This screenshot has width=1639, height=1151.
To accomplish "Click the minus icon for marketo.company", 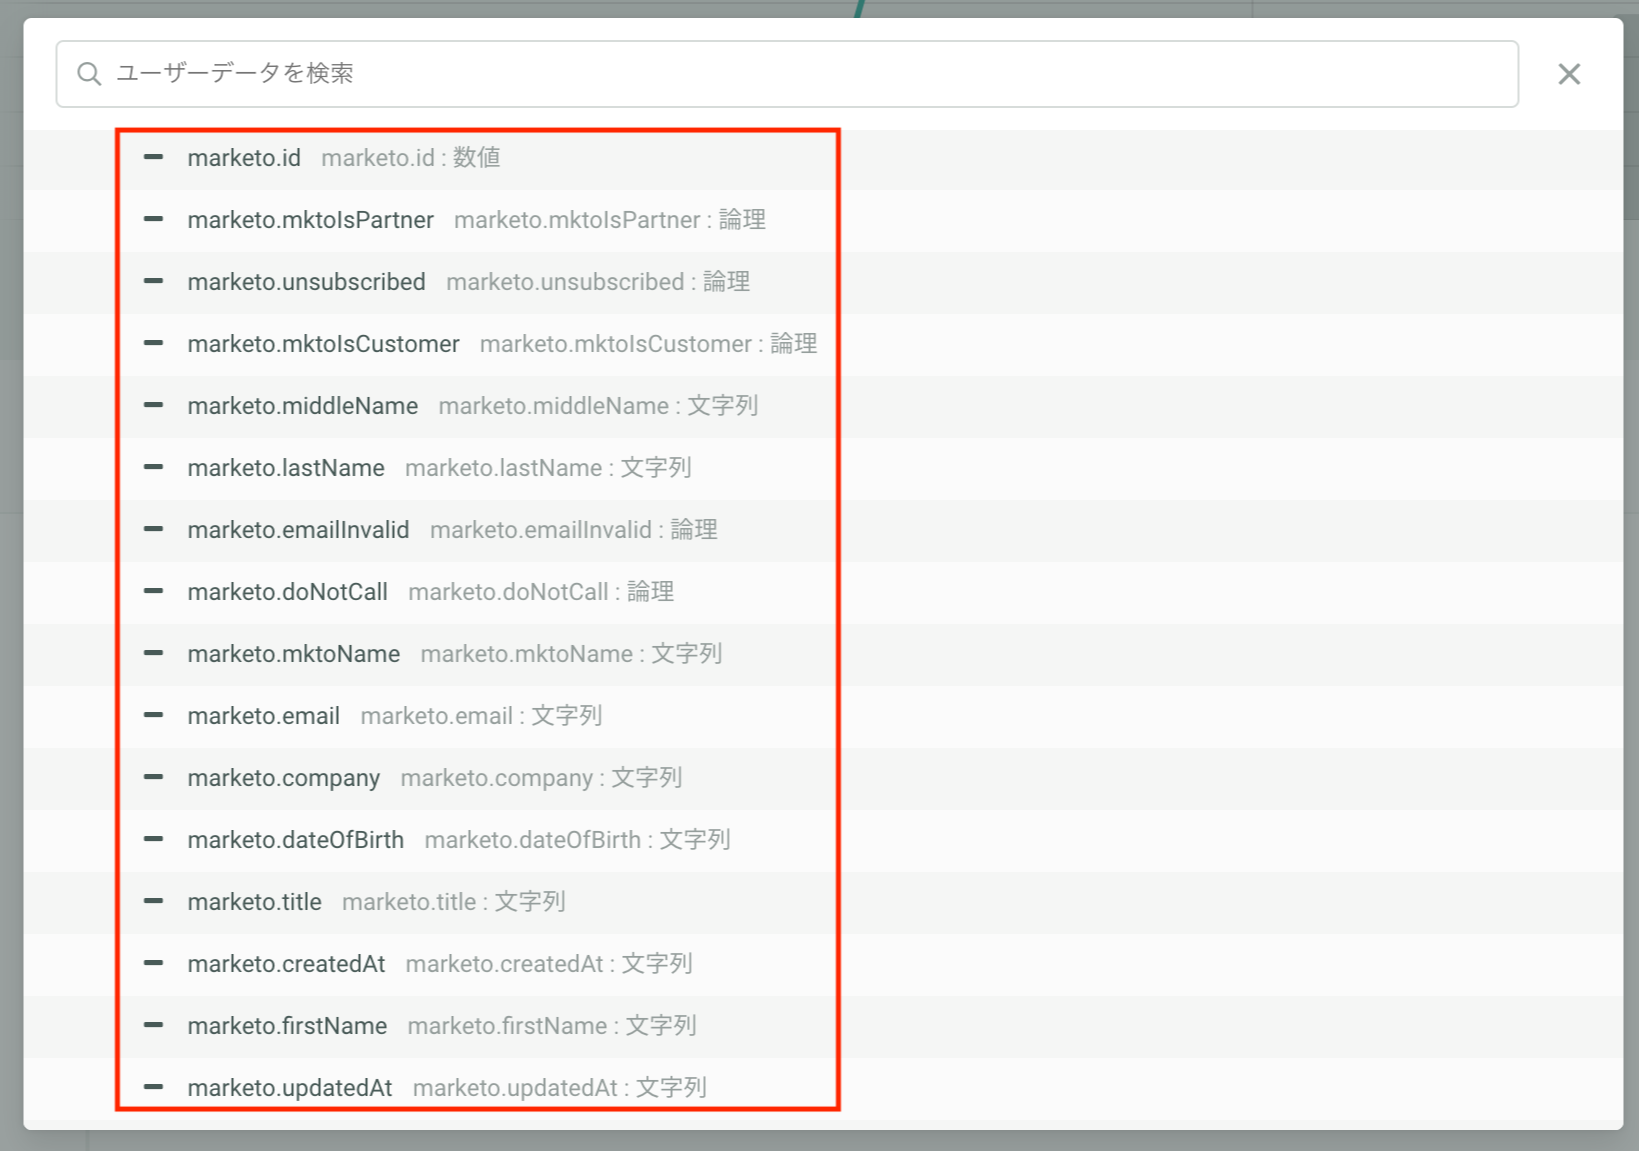I will 153,777.
